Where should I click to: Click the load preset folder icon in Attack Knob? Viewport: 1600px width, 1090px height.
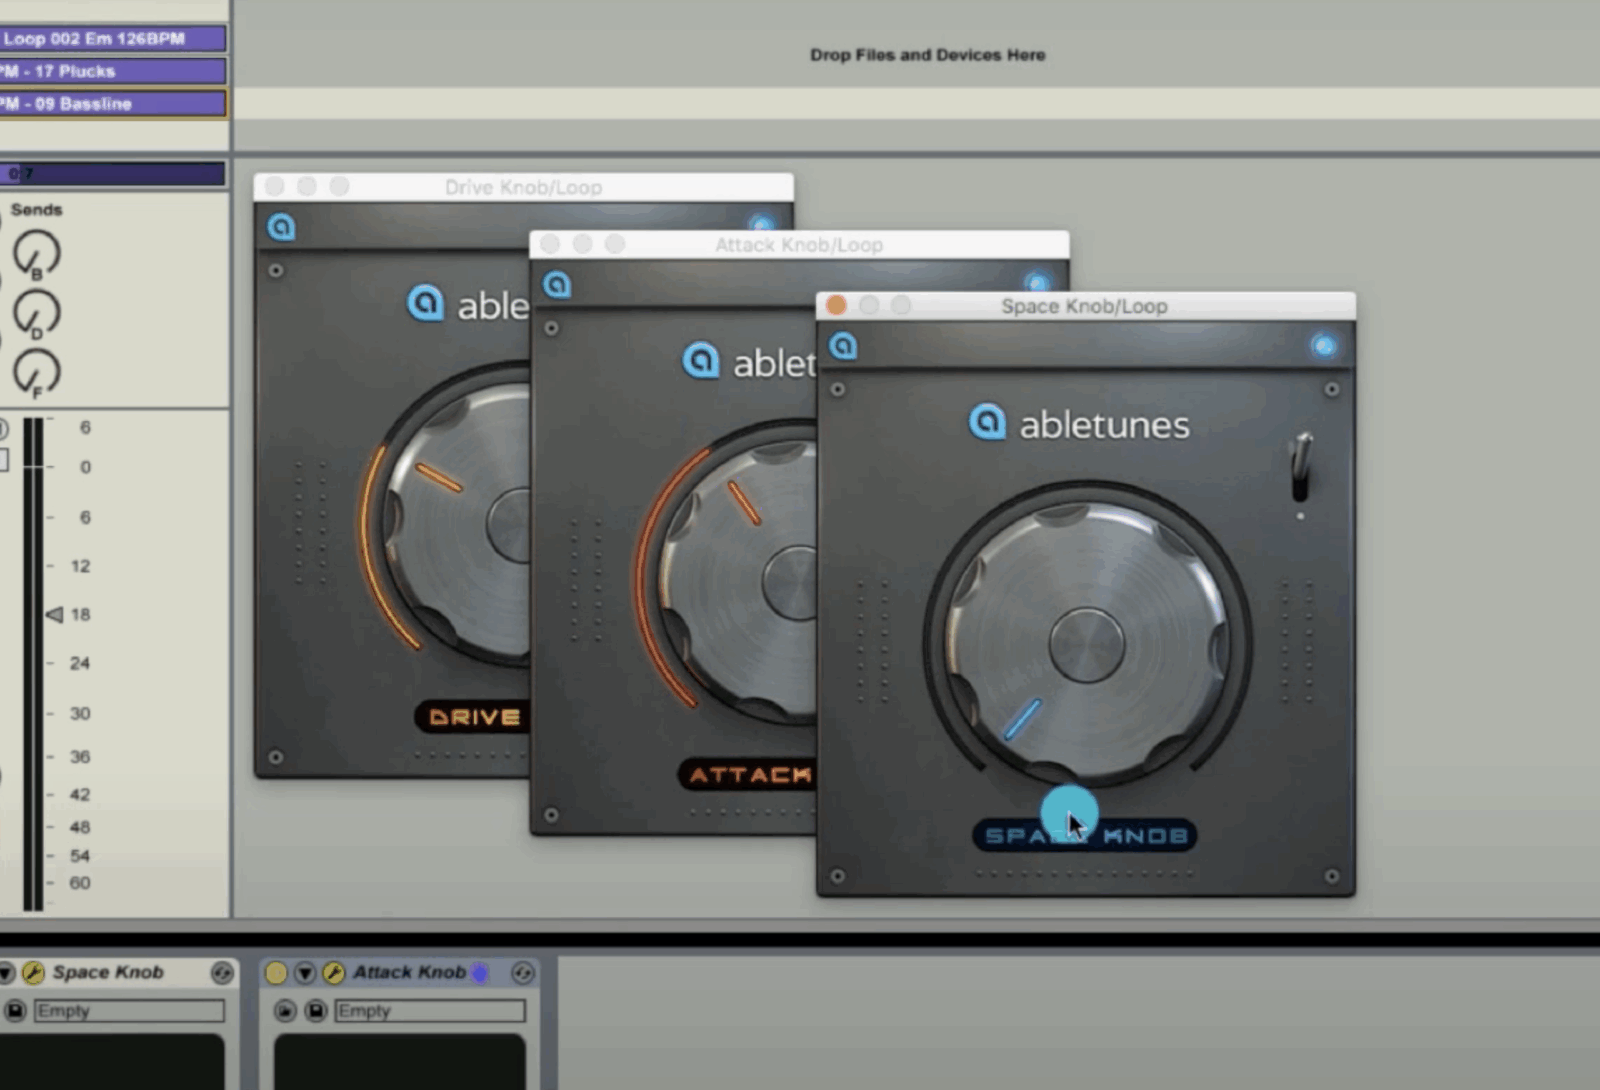[286, 1011]
